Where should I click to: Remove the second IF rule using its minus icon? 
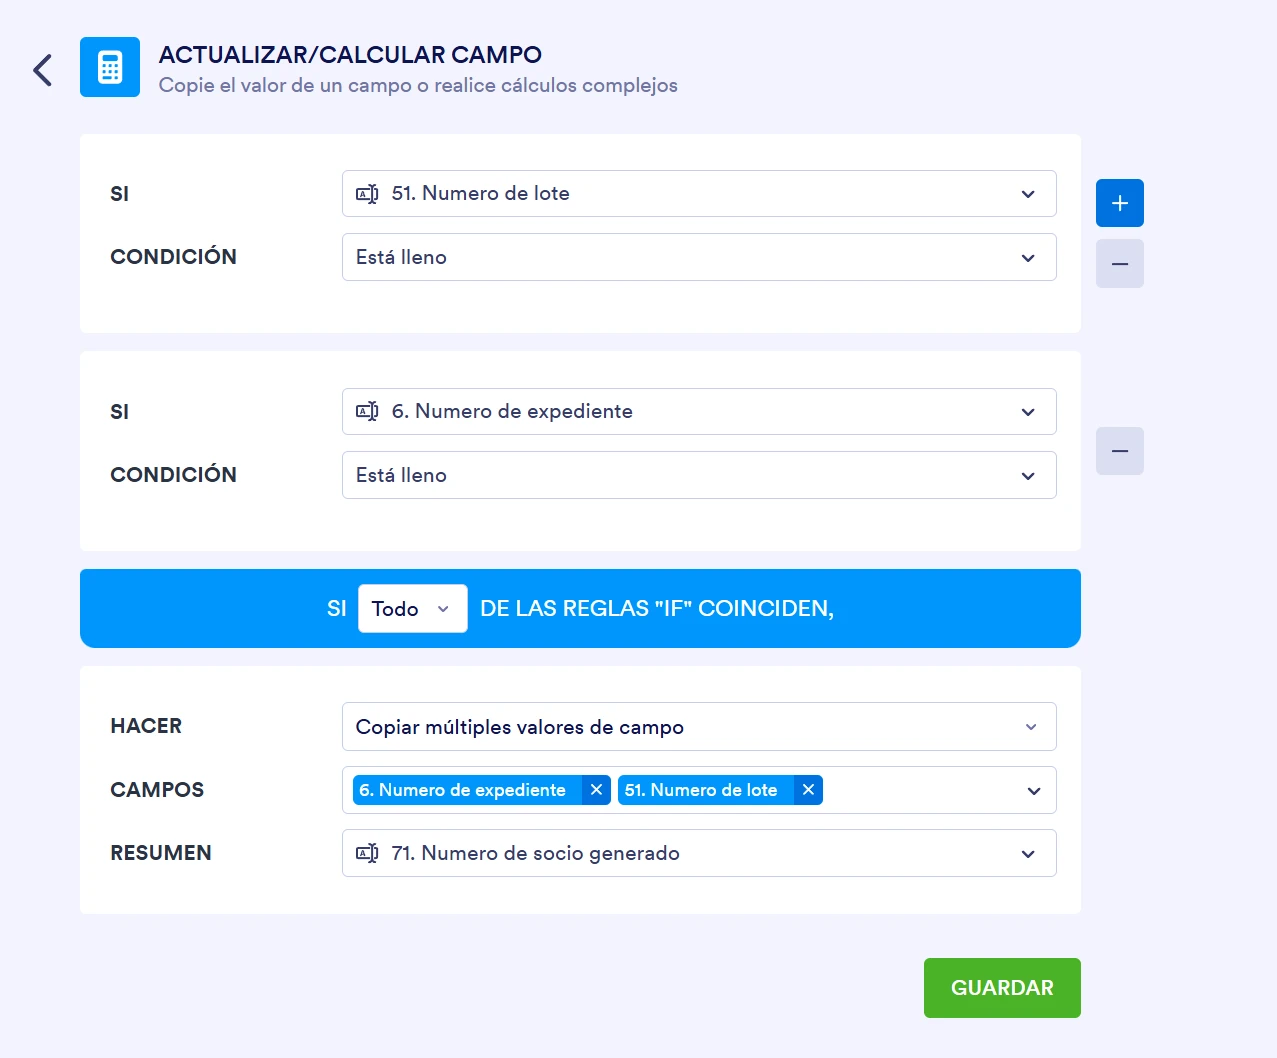coord(1119,451)
